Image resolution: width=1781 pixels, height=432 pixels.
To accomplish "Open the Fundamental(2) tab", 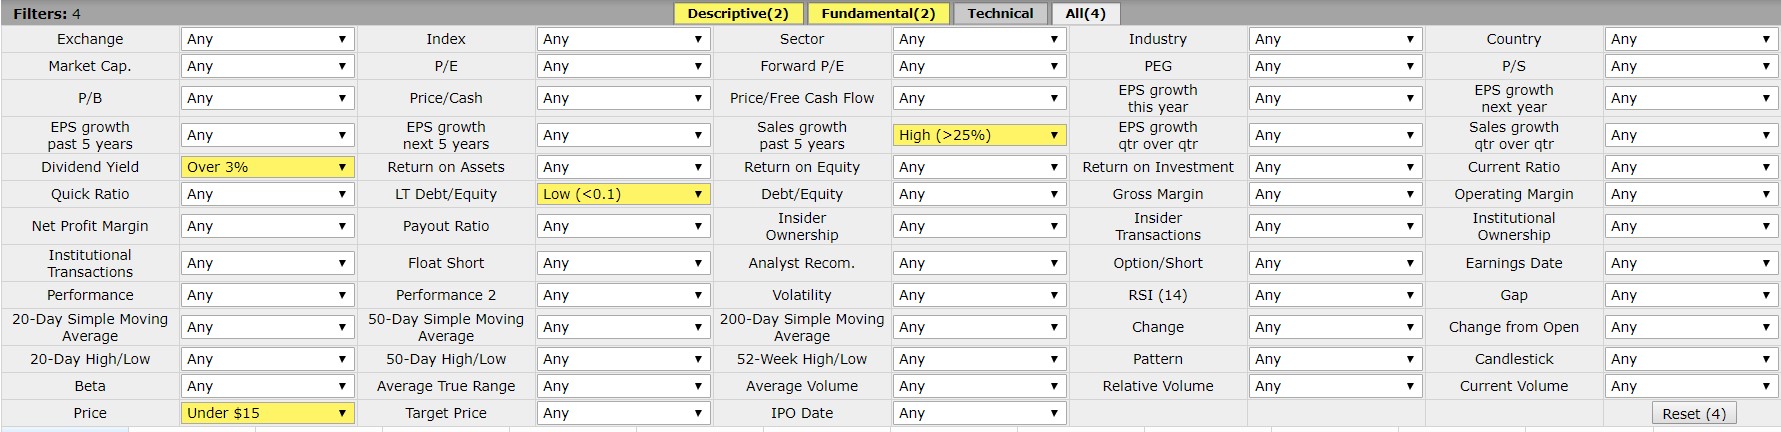I will (x=878, y=13).
